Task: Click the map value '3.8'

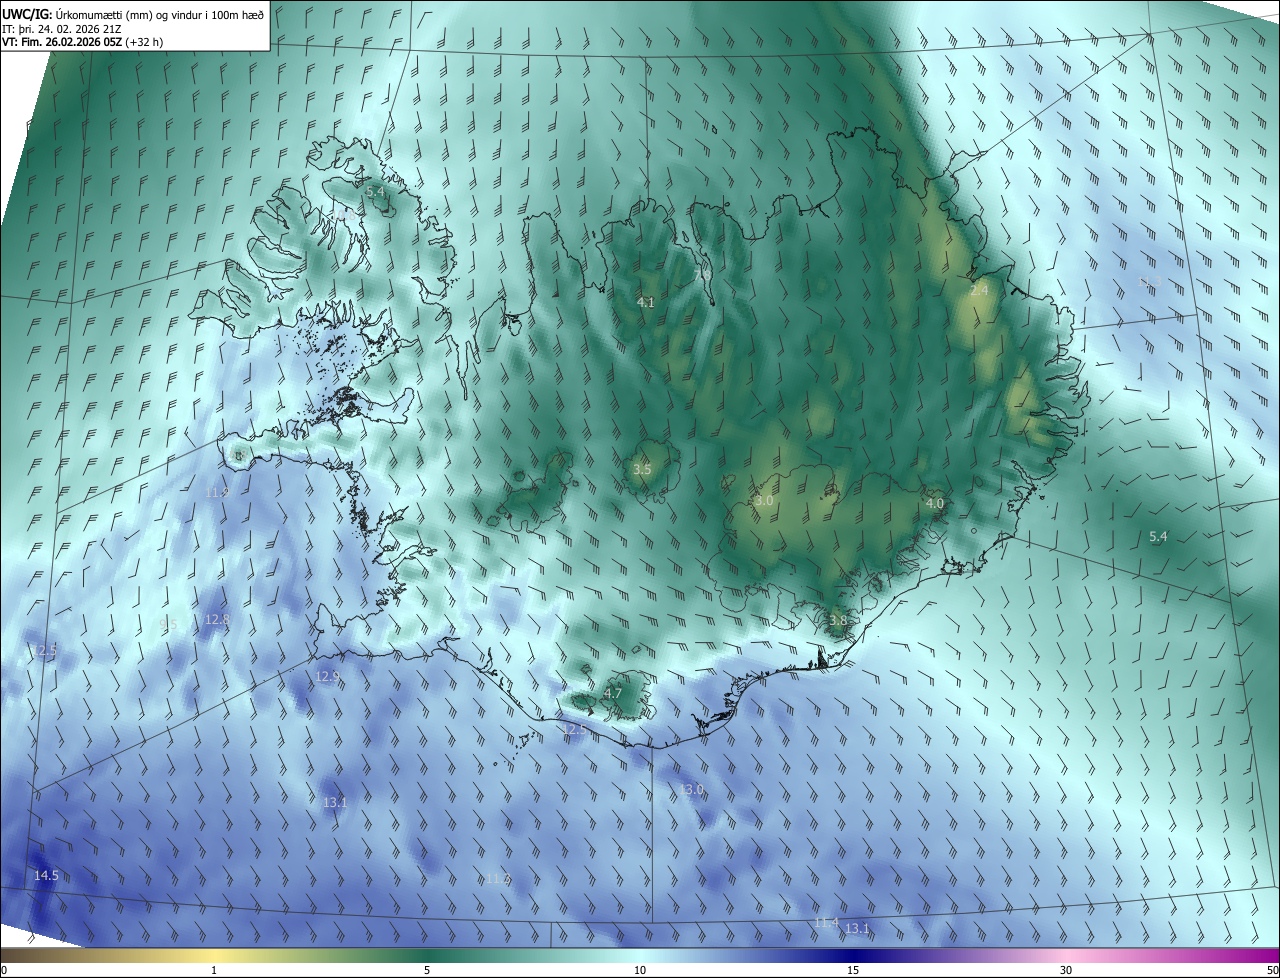Action: (x=838, y=620)
